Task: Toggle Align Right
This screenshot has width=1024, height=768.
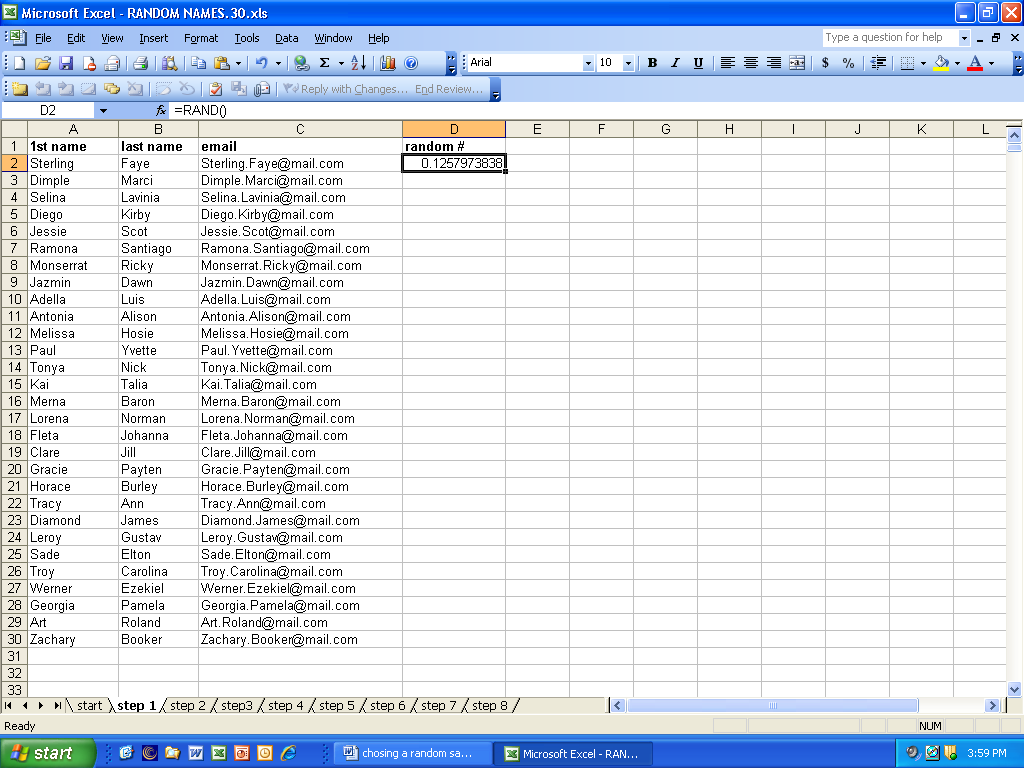Action: 774,63
